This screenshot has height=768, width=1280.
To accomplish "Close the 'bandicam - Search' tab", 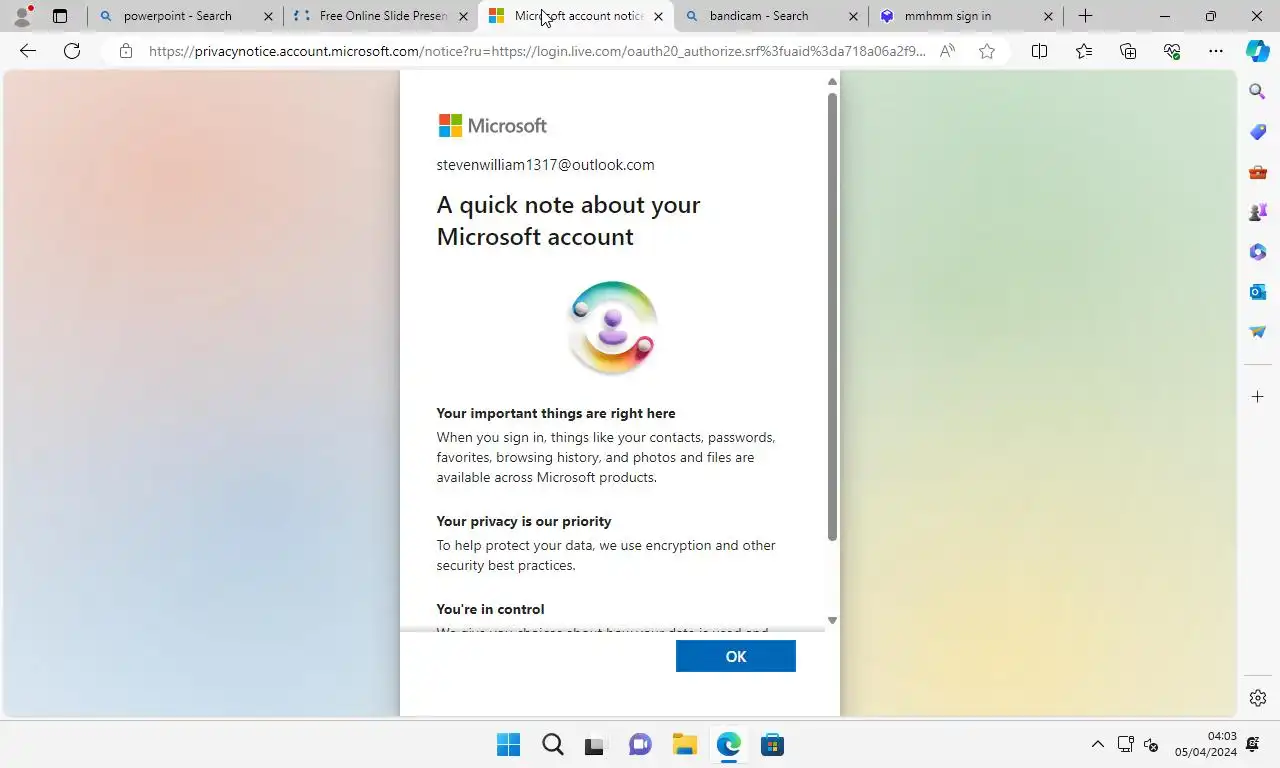I will (853, 16).
